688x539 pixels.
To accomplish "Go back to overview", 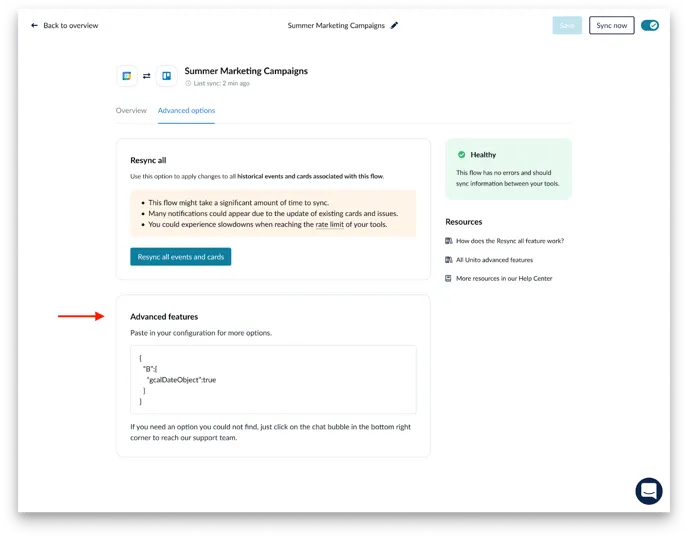I will [x=70, y=25].
